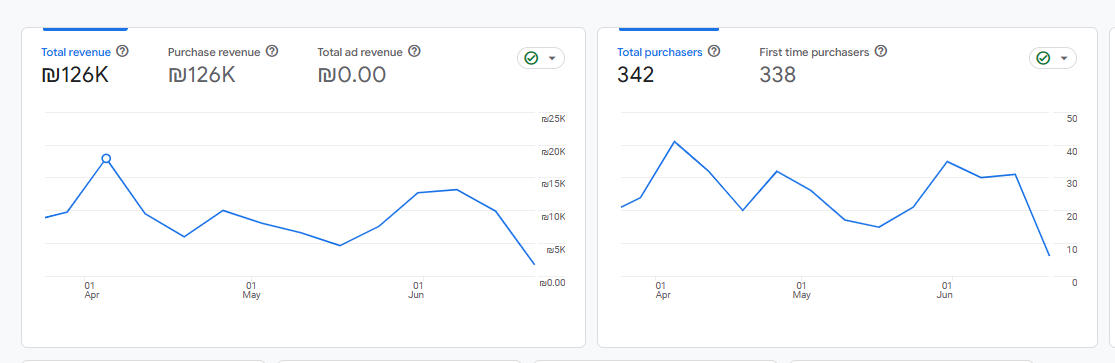Click the ₪0.00 ad revenue value

point(352,75)
